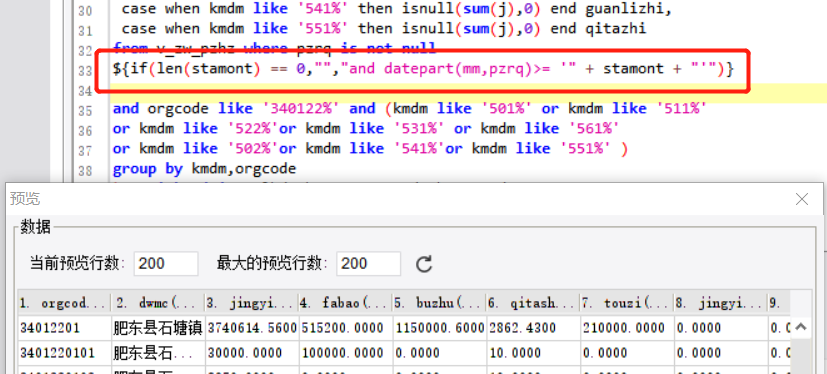Close the 预览 preview dialog

point(802,199)
